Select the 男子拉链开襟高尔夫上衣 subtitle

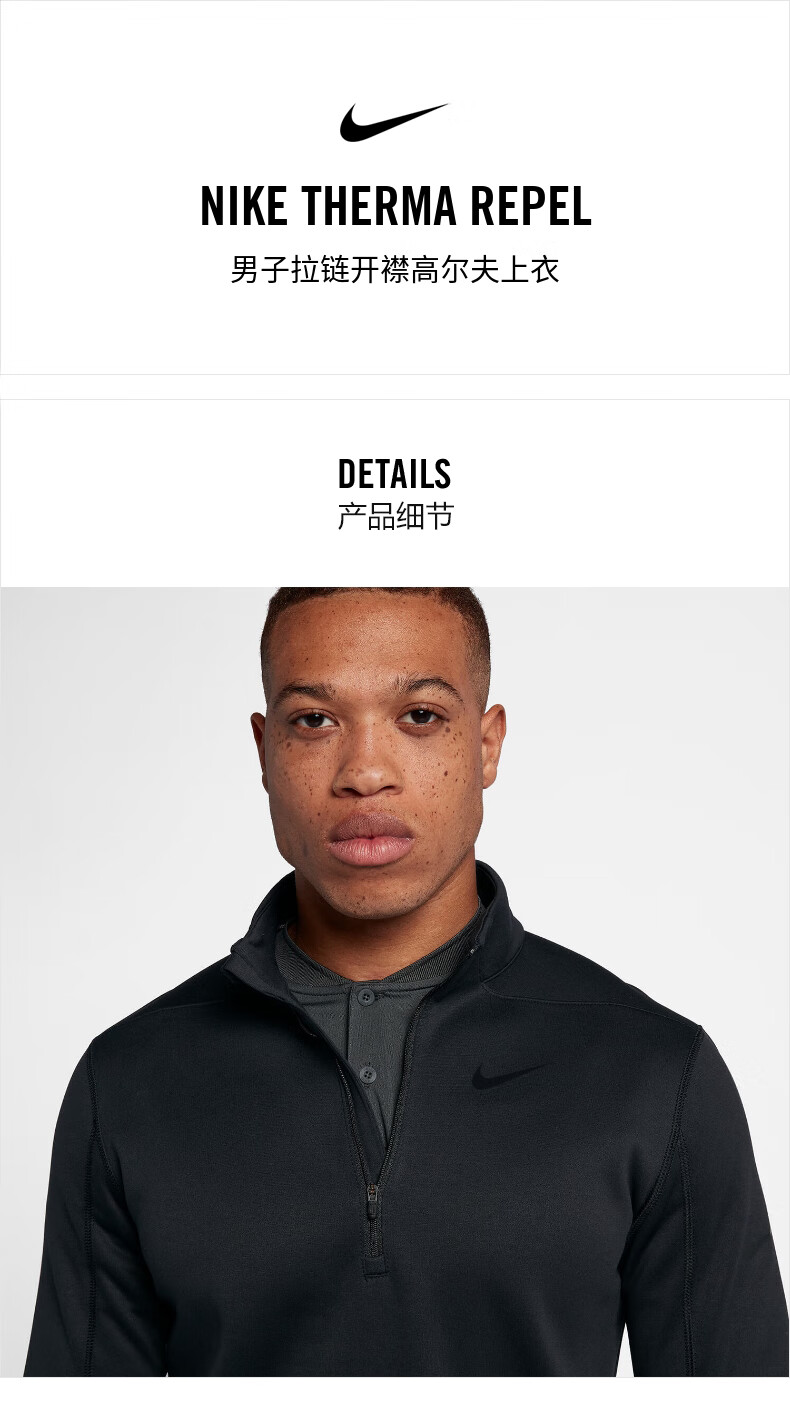point(395,270)
